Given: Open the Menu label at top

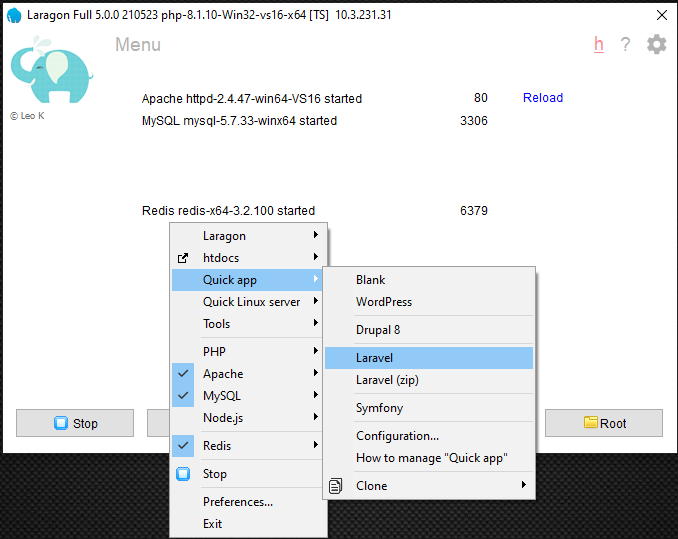Looking at the screenshot, I should (x=138, y=45).
